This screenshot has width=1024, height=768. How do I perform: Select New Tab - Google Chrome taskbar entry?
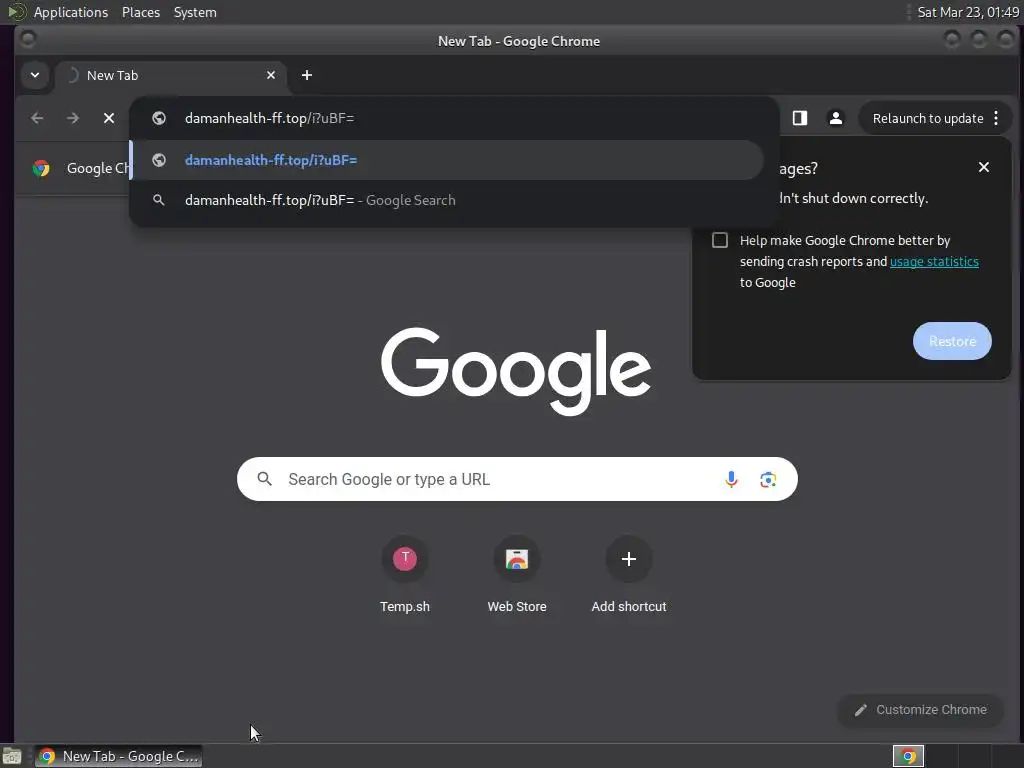point(118,756)
